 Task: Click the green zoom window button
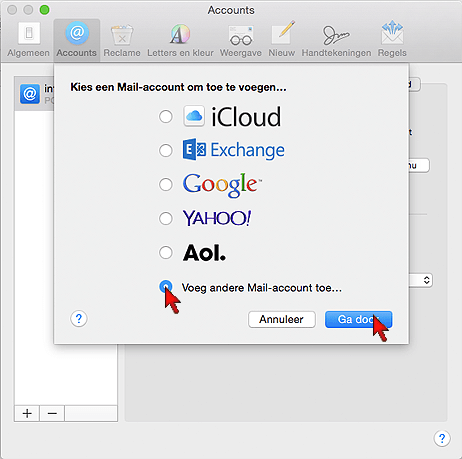44,10
